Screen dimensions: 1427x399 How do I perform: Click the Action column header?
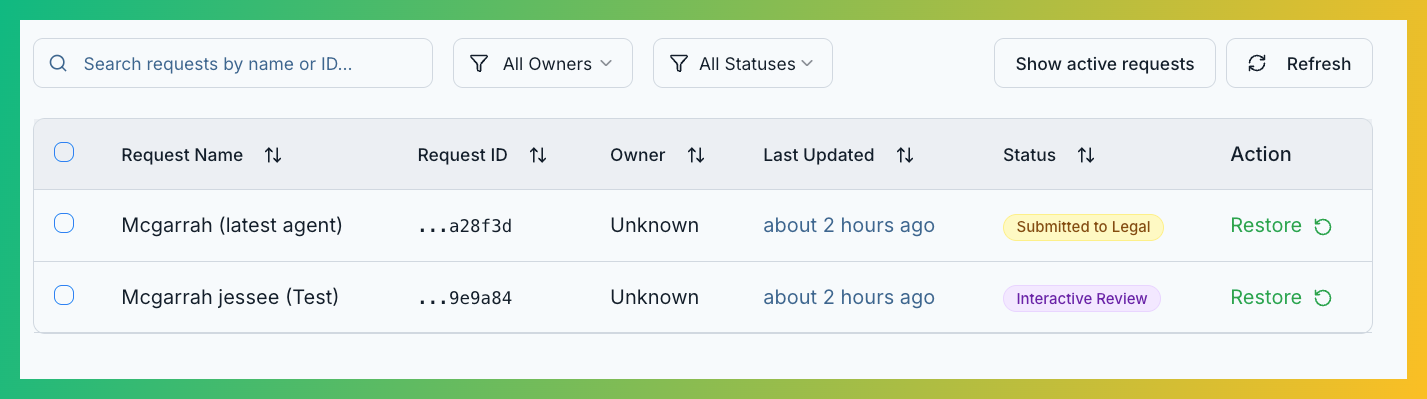tap(1261, 154)
